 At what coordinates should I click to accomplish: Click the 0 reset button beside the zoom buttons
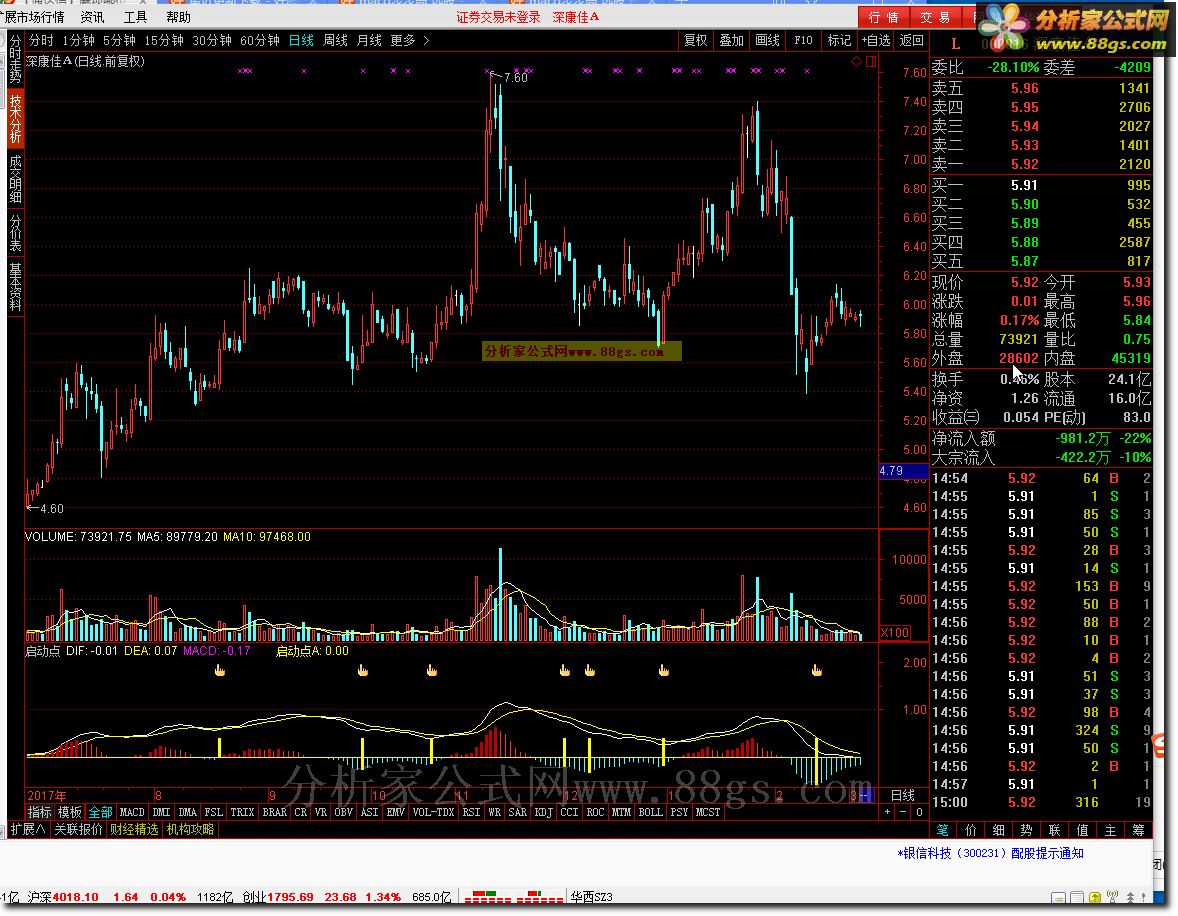pyautogui.click(x=919, y=812)
